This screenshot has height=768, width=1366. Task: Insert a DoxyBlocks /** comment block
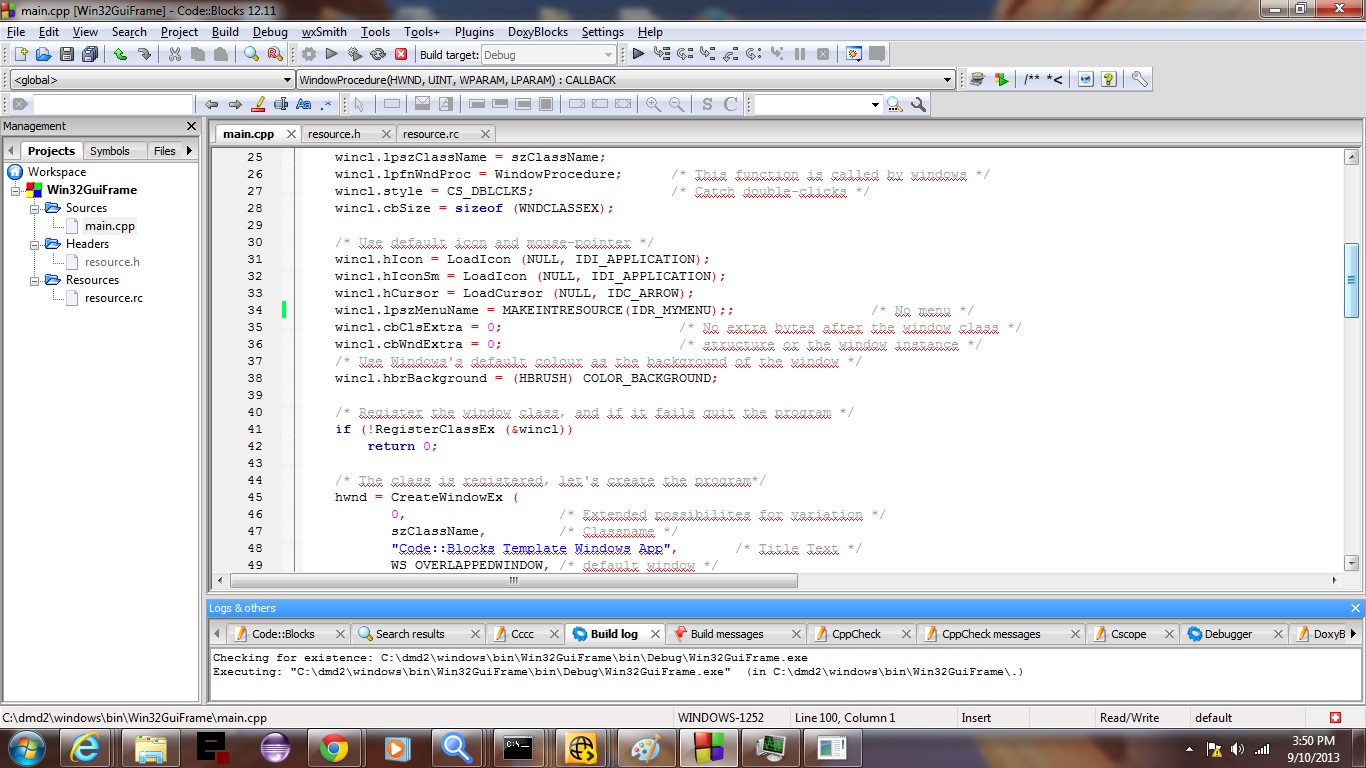(x=1032, y=79)
